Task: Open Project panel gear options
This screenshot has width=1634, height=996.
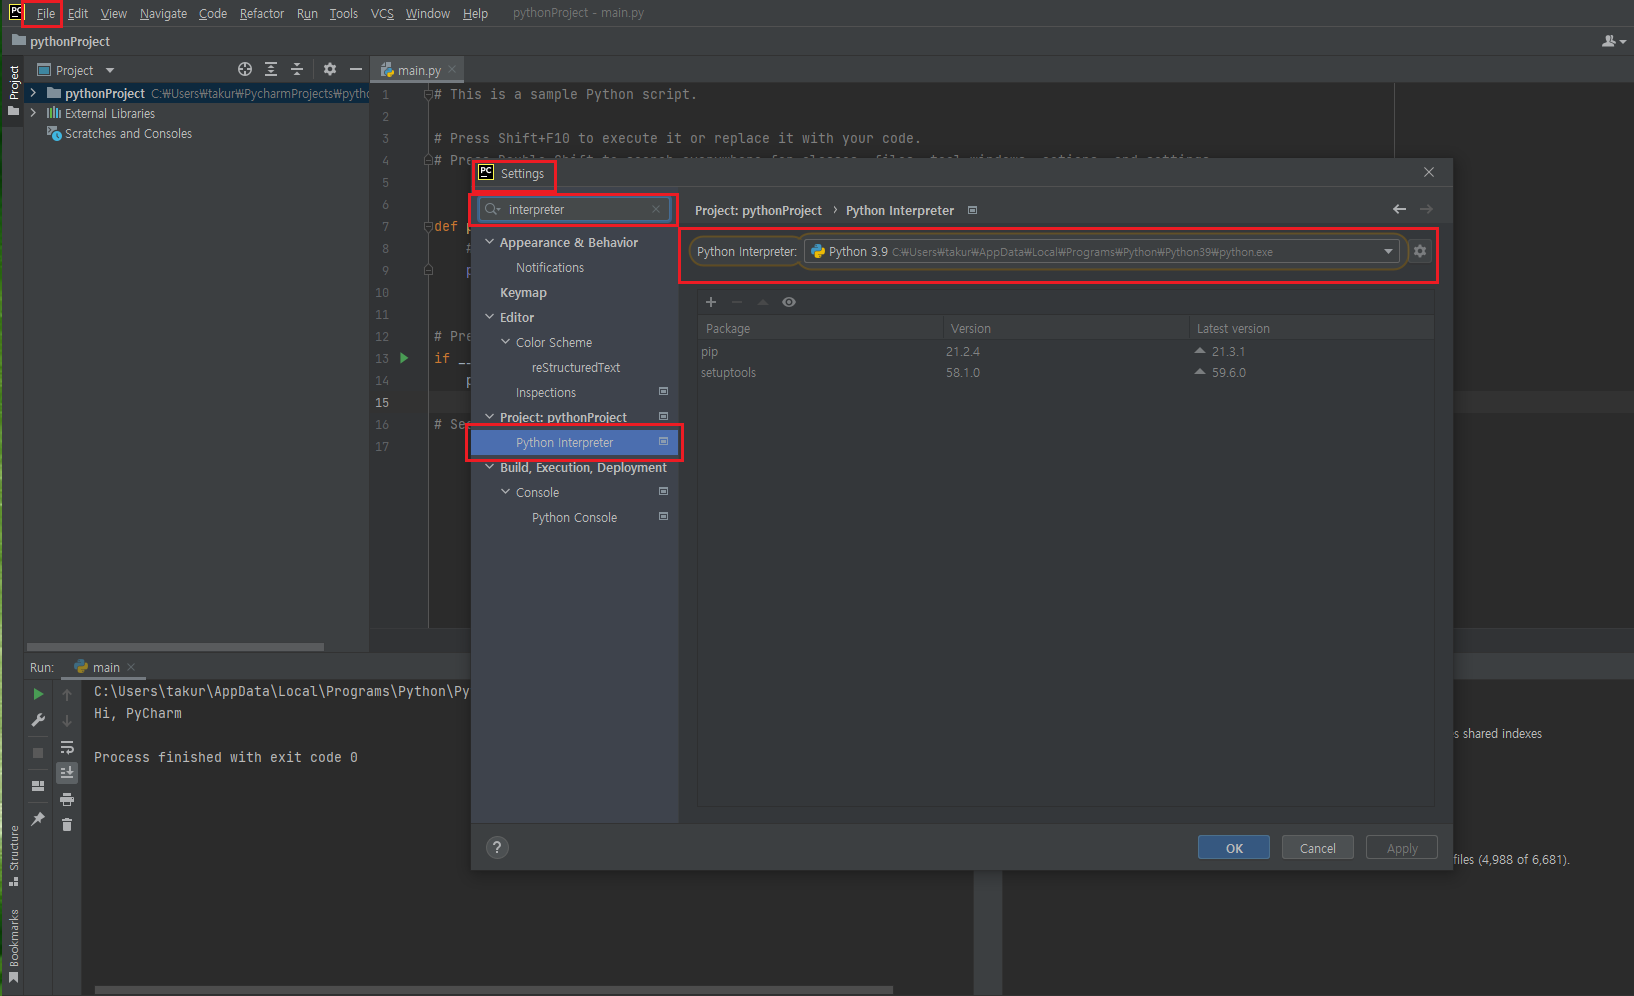Action: click(330, 69)
